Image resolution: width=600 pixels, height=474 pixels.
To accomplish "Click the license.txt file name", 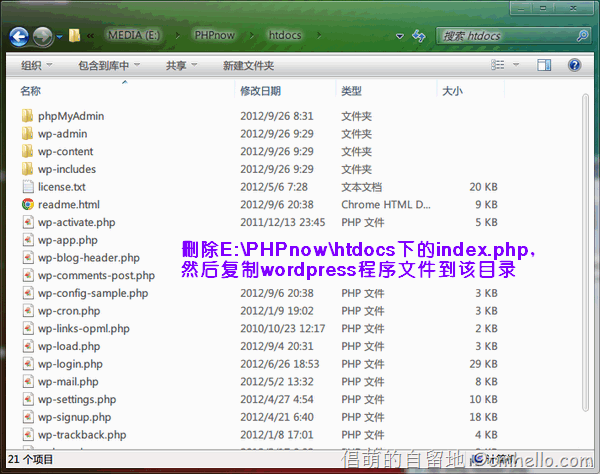I will tap(62, 187).
